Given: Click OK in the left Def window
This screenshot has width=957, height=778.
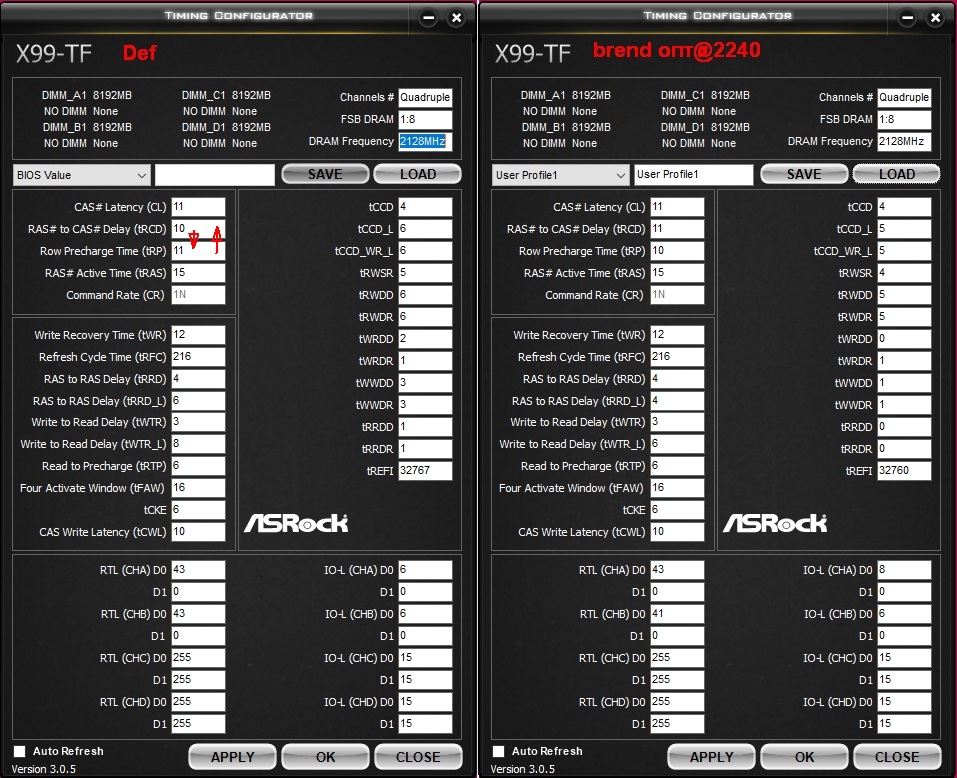Looking at the screenshot, I should point(325,757).
